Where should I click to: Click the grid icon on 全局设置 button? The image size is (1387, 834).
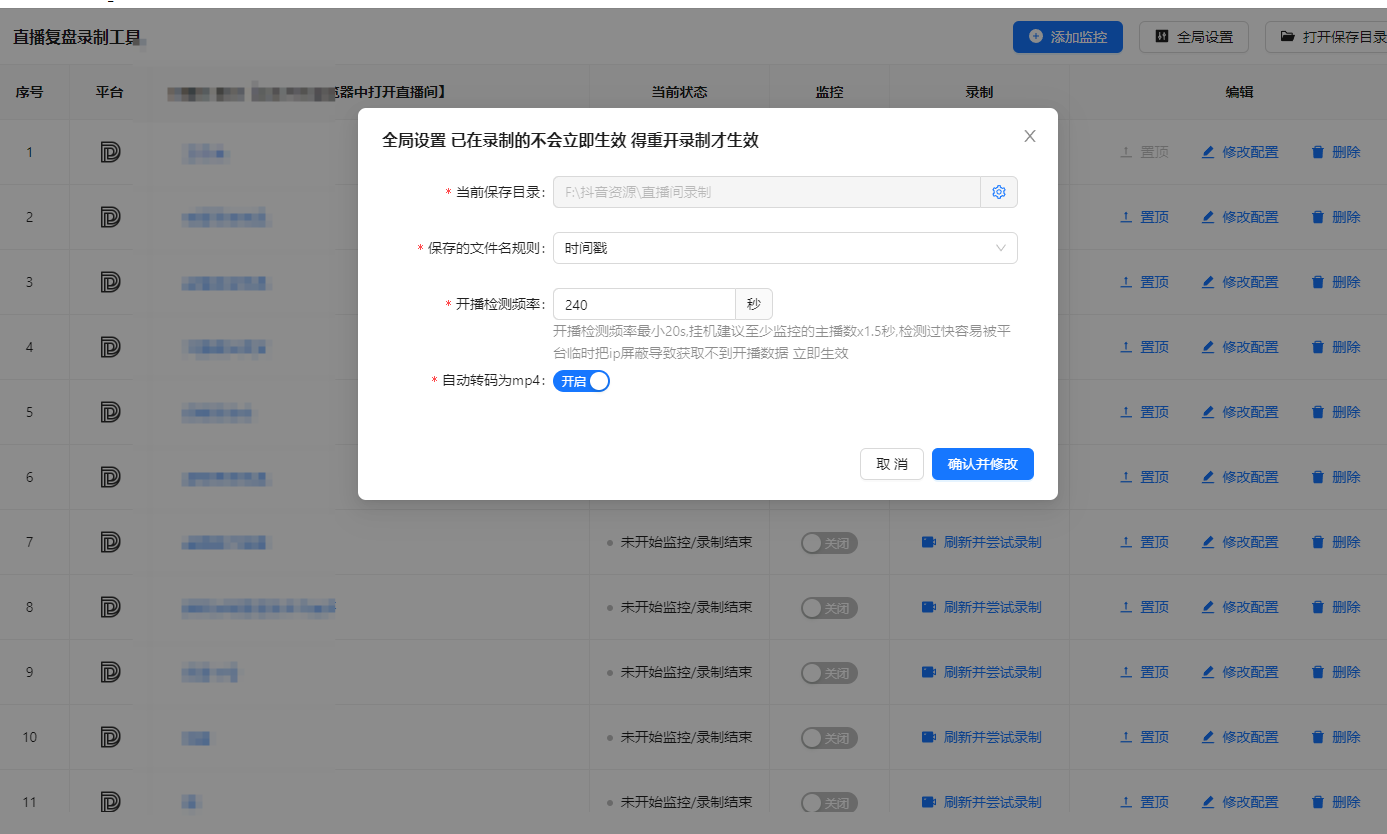pos(1160,36)
